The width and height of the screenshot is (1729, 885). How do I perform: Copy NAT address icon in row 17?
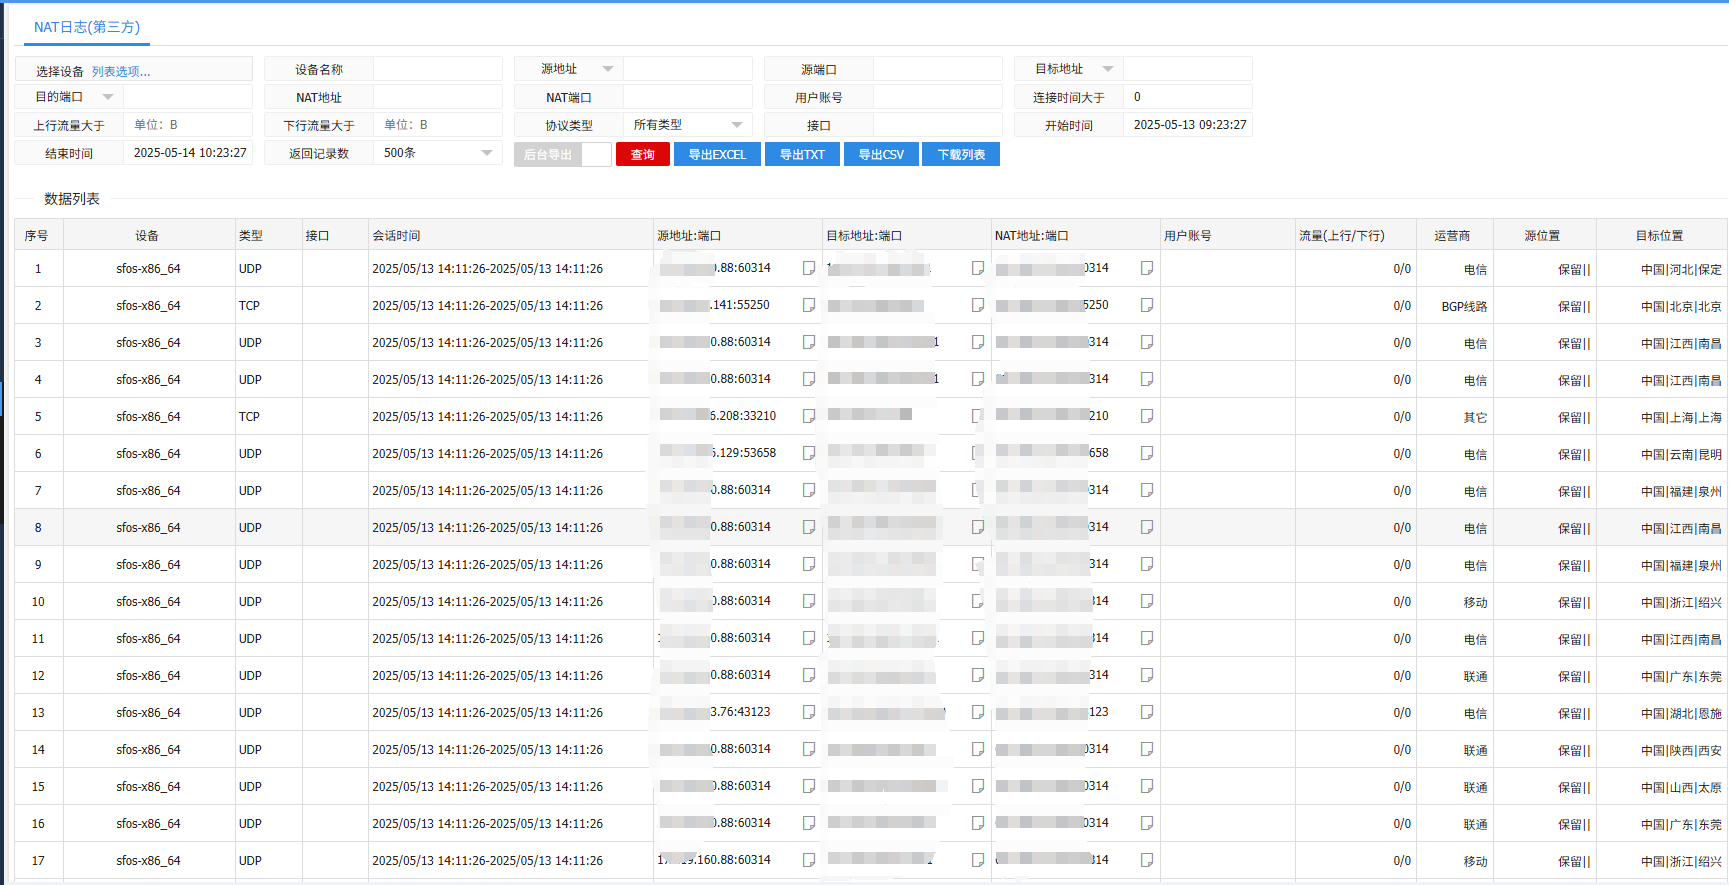coord(1147,860)
